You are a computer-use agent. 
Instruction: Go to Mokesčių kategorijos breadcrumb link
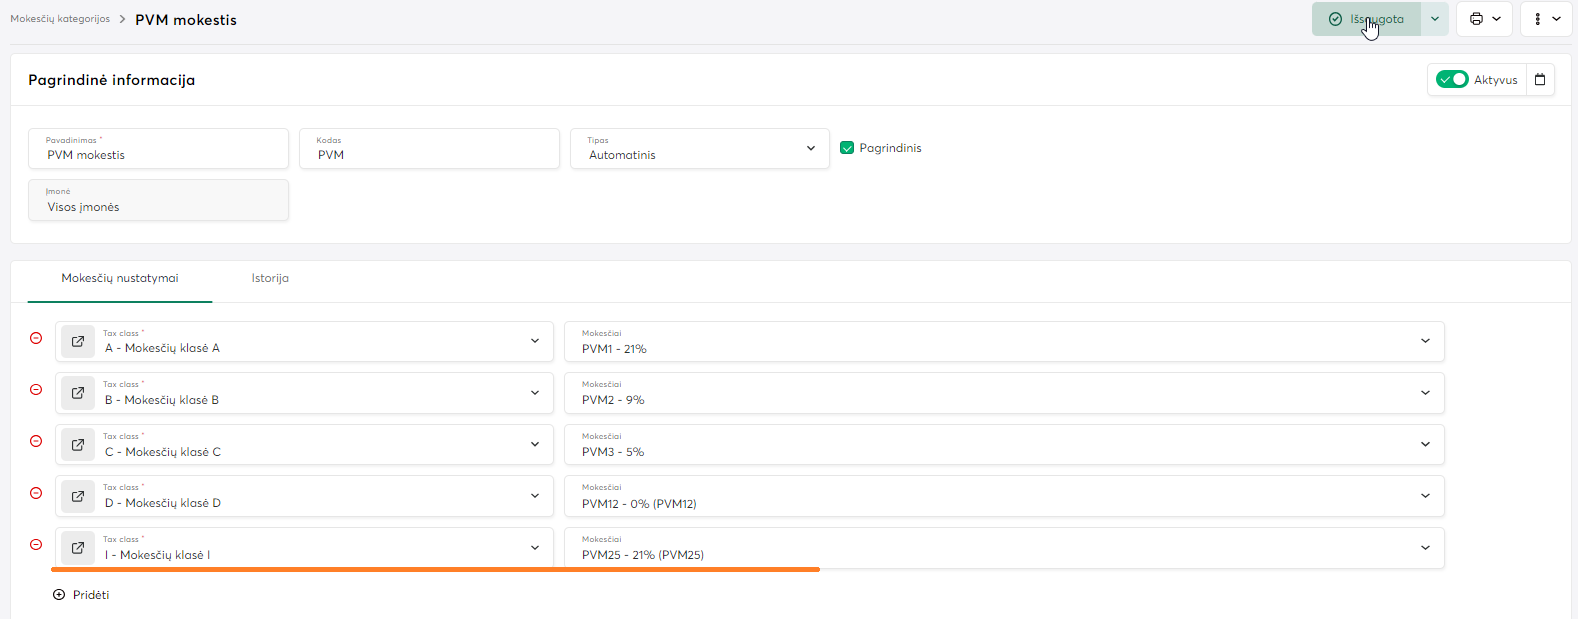[x=60, y=19]
